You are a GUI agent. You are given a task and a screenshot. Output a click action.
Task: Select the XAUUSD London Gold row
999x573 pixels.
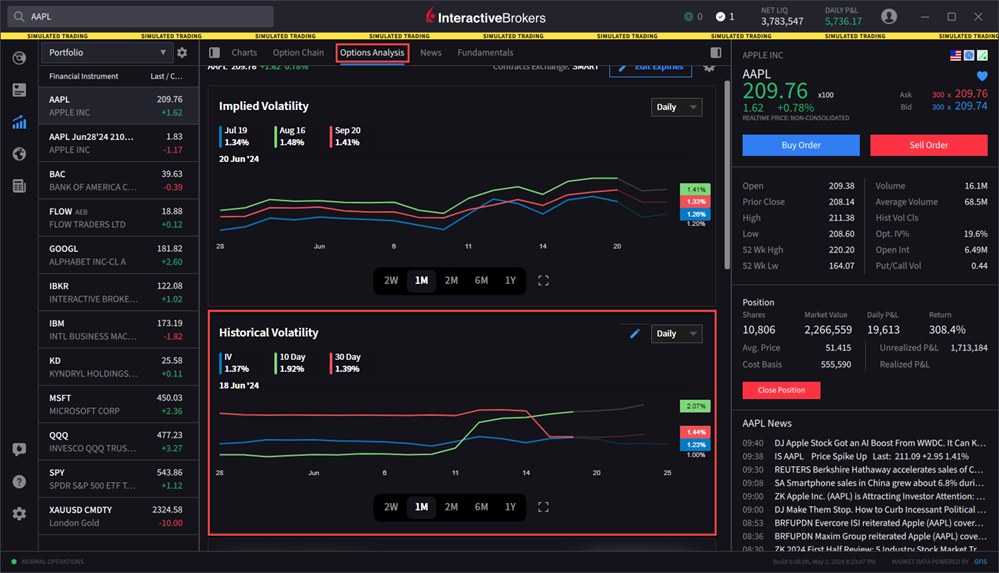[119, 516]
